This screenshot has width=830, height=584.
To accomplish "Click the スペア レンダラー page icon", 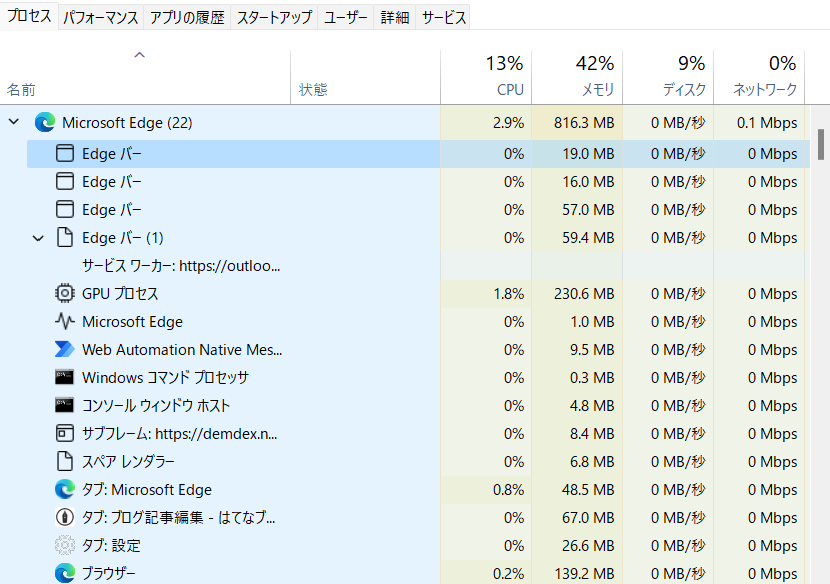I will [x=65, y=461].
